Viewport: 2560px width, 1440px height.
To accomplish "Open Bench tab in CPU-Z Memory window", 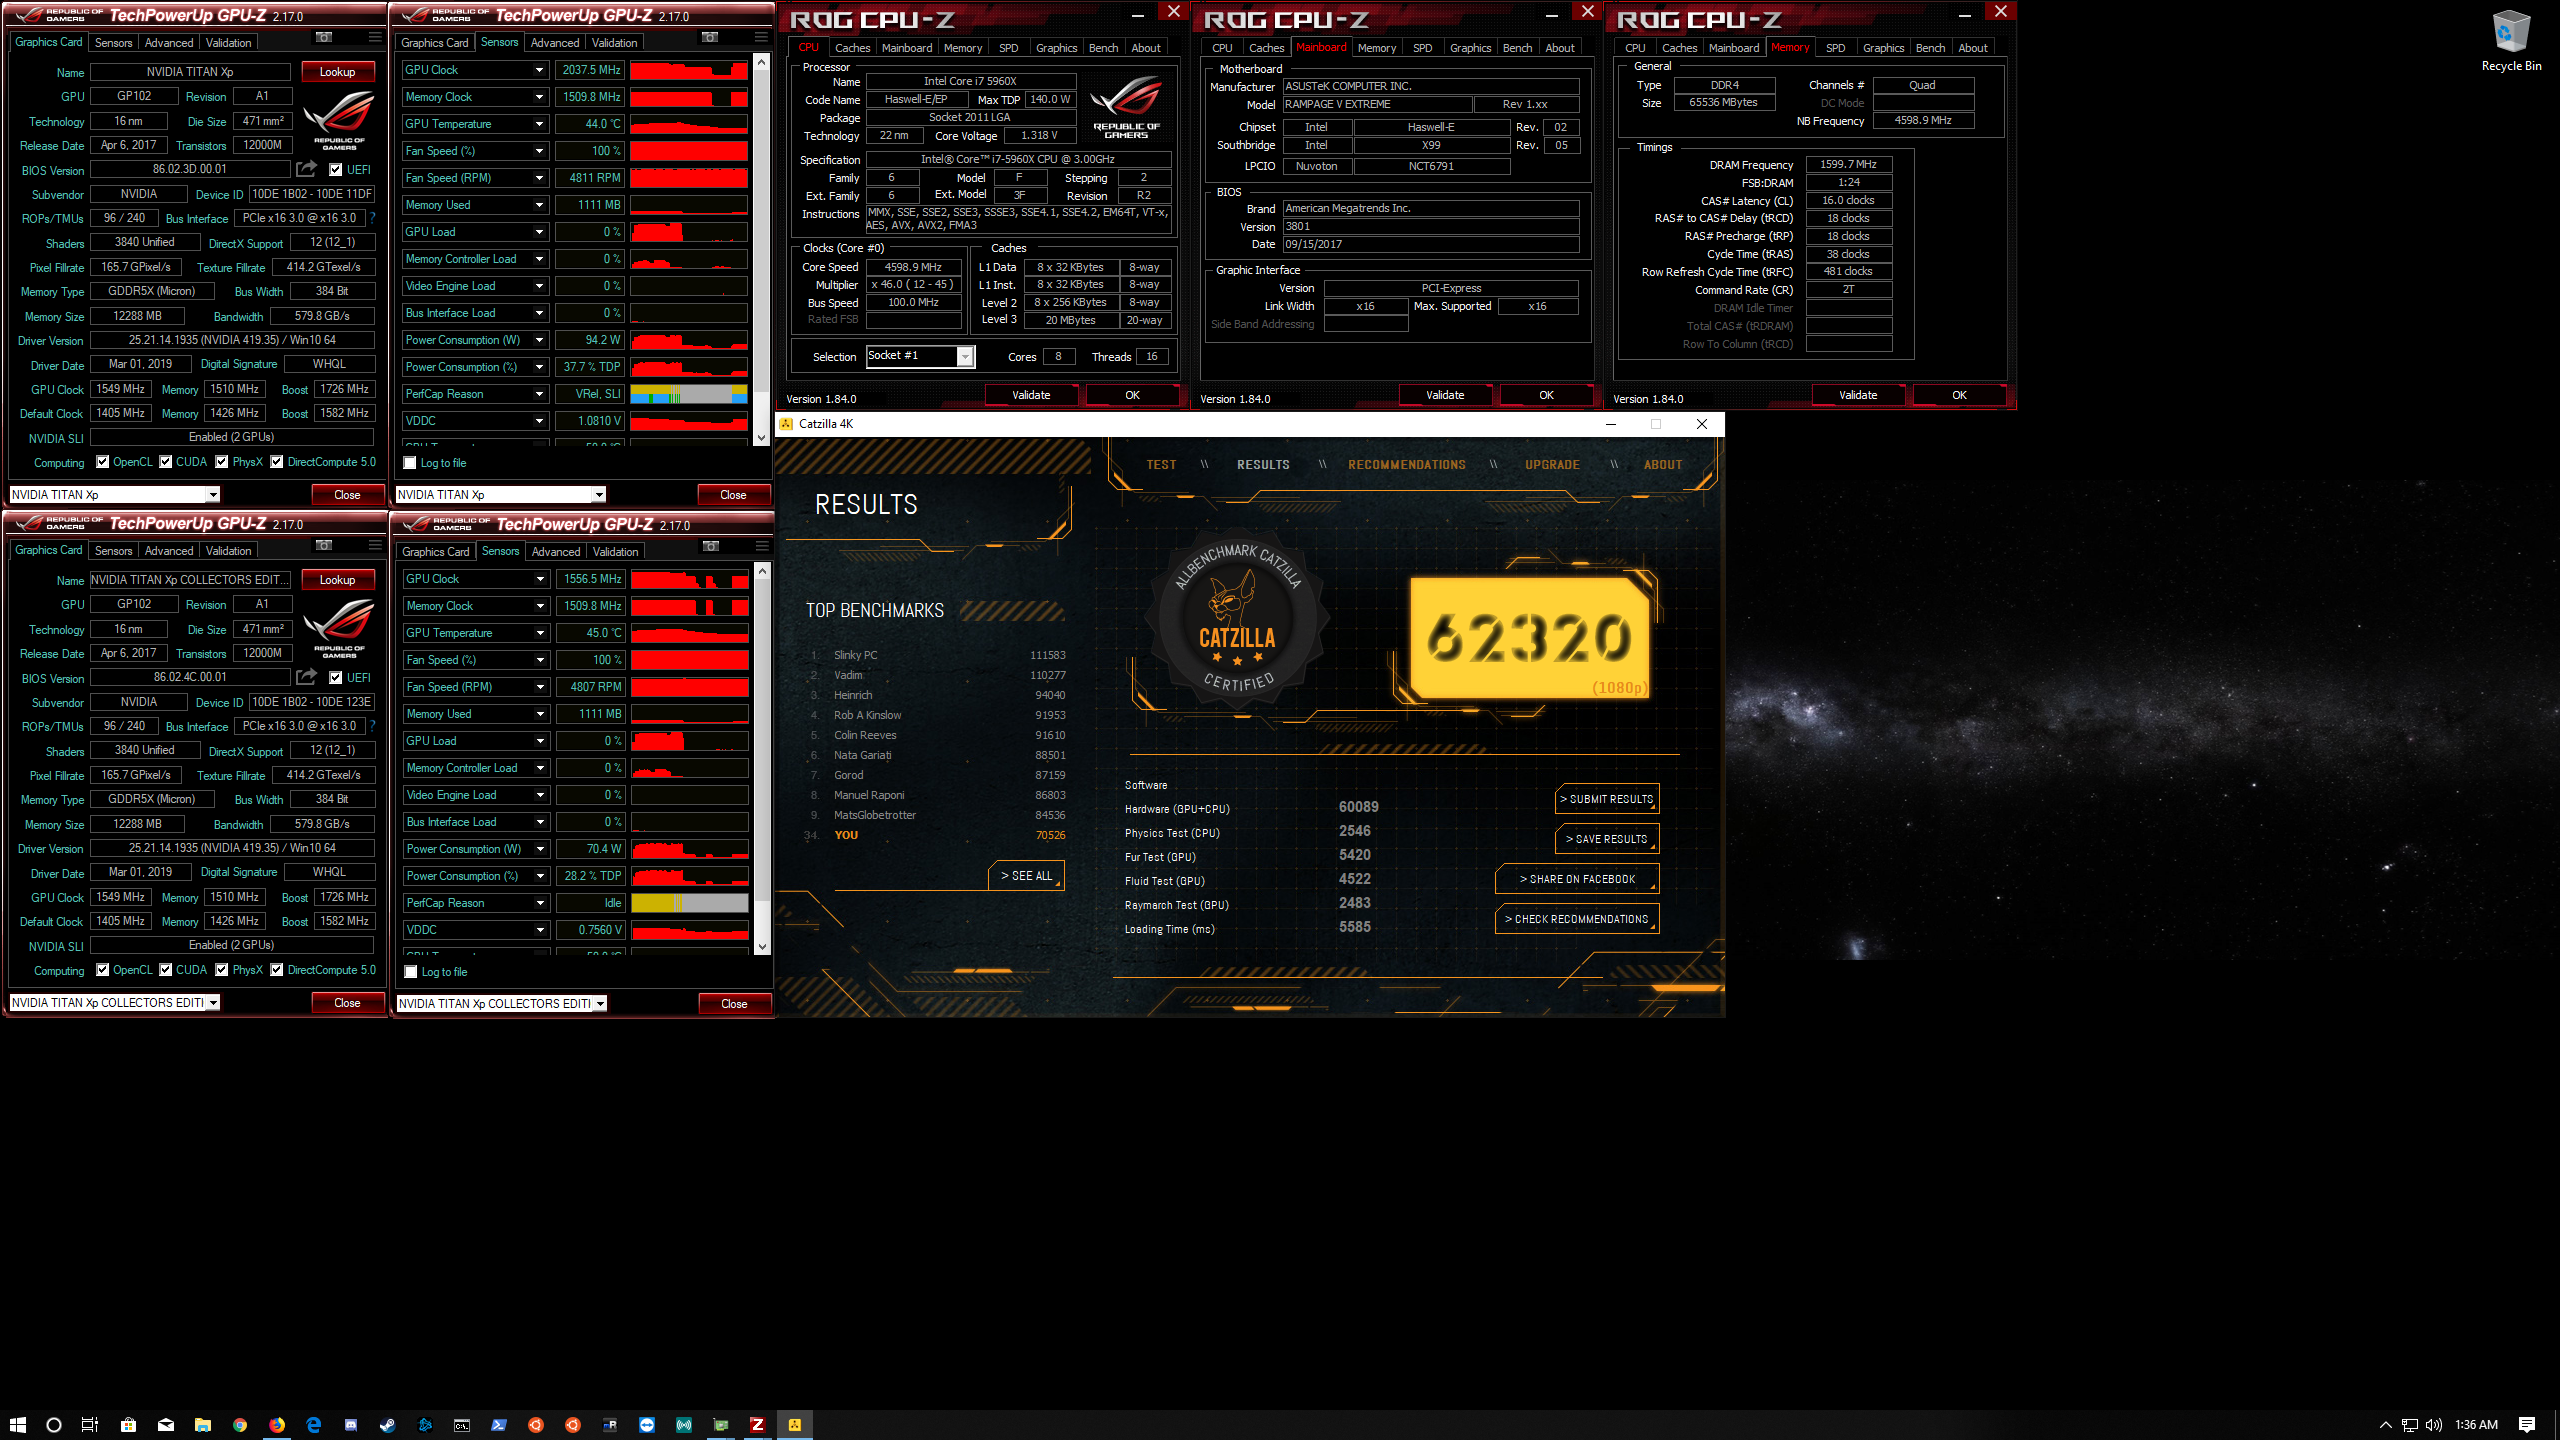I will [x=1930, y=48].
